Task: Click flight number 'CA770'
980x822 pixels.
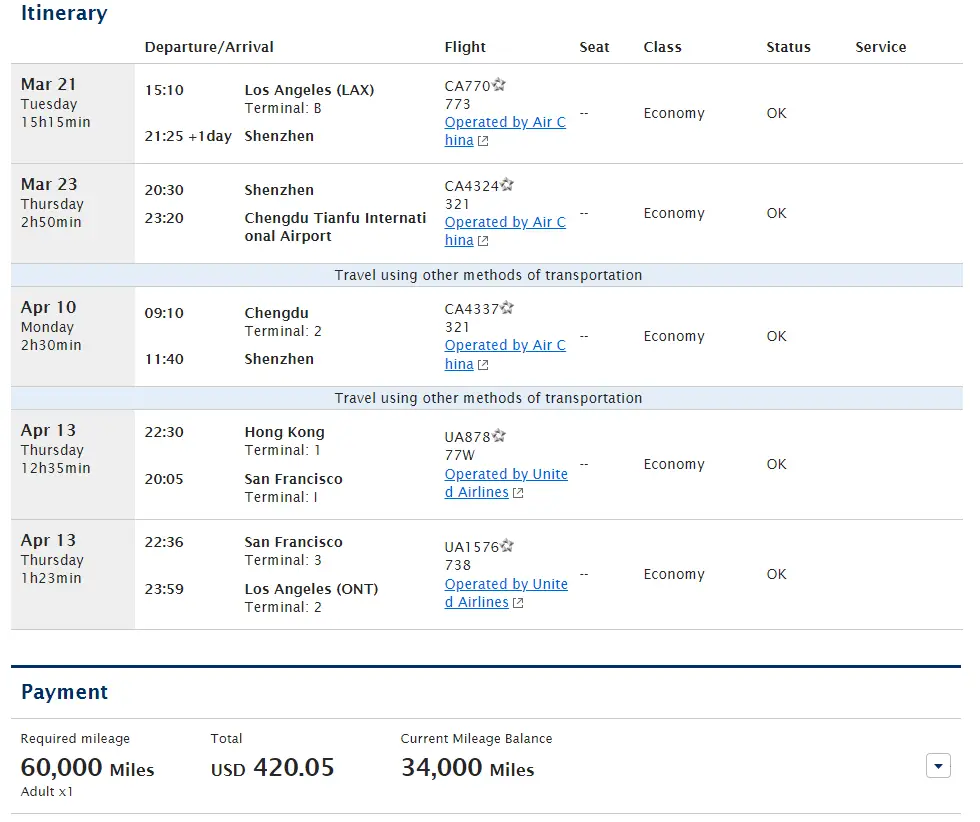Action: click(468, 86)
